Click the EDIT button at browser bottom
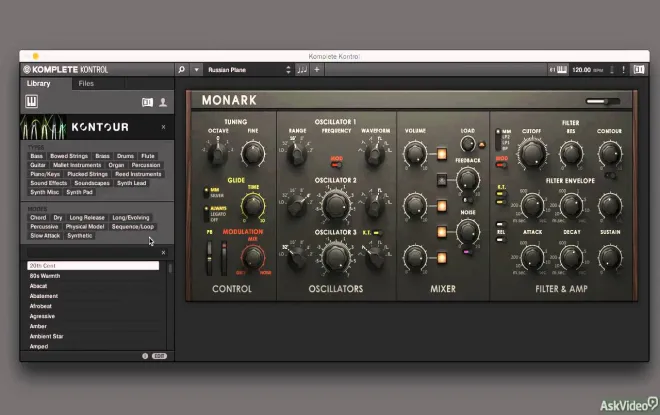 [x=160, y=356]
